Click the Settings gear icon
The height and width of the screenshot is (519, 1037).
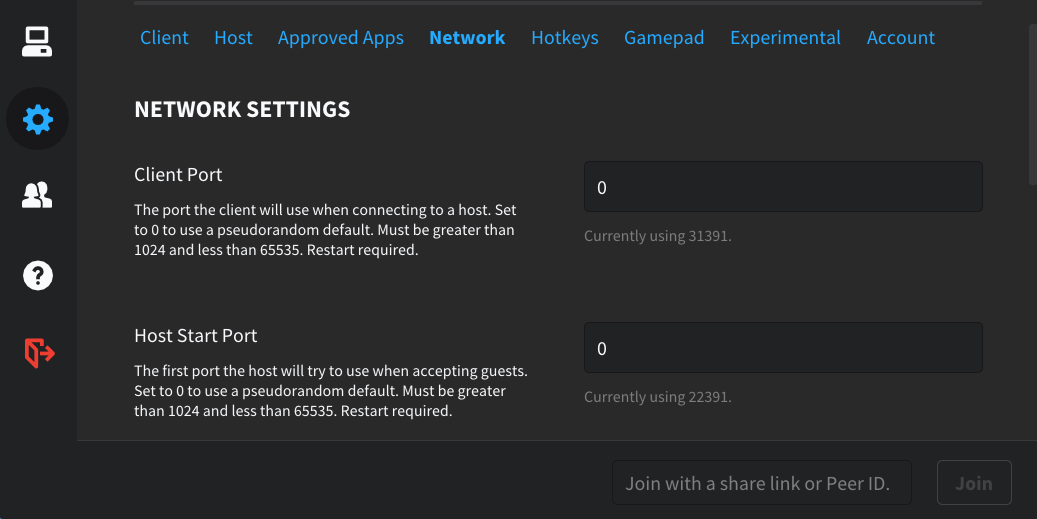coord(37,120)
